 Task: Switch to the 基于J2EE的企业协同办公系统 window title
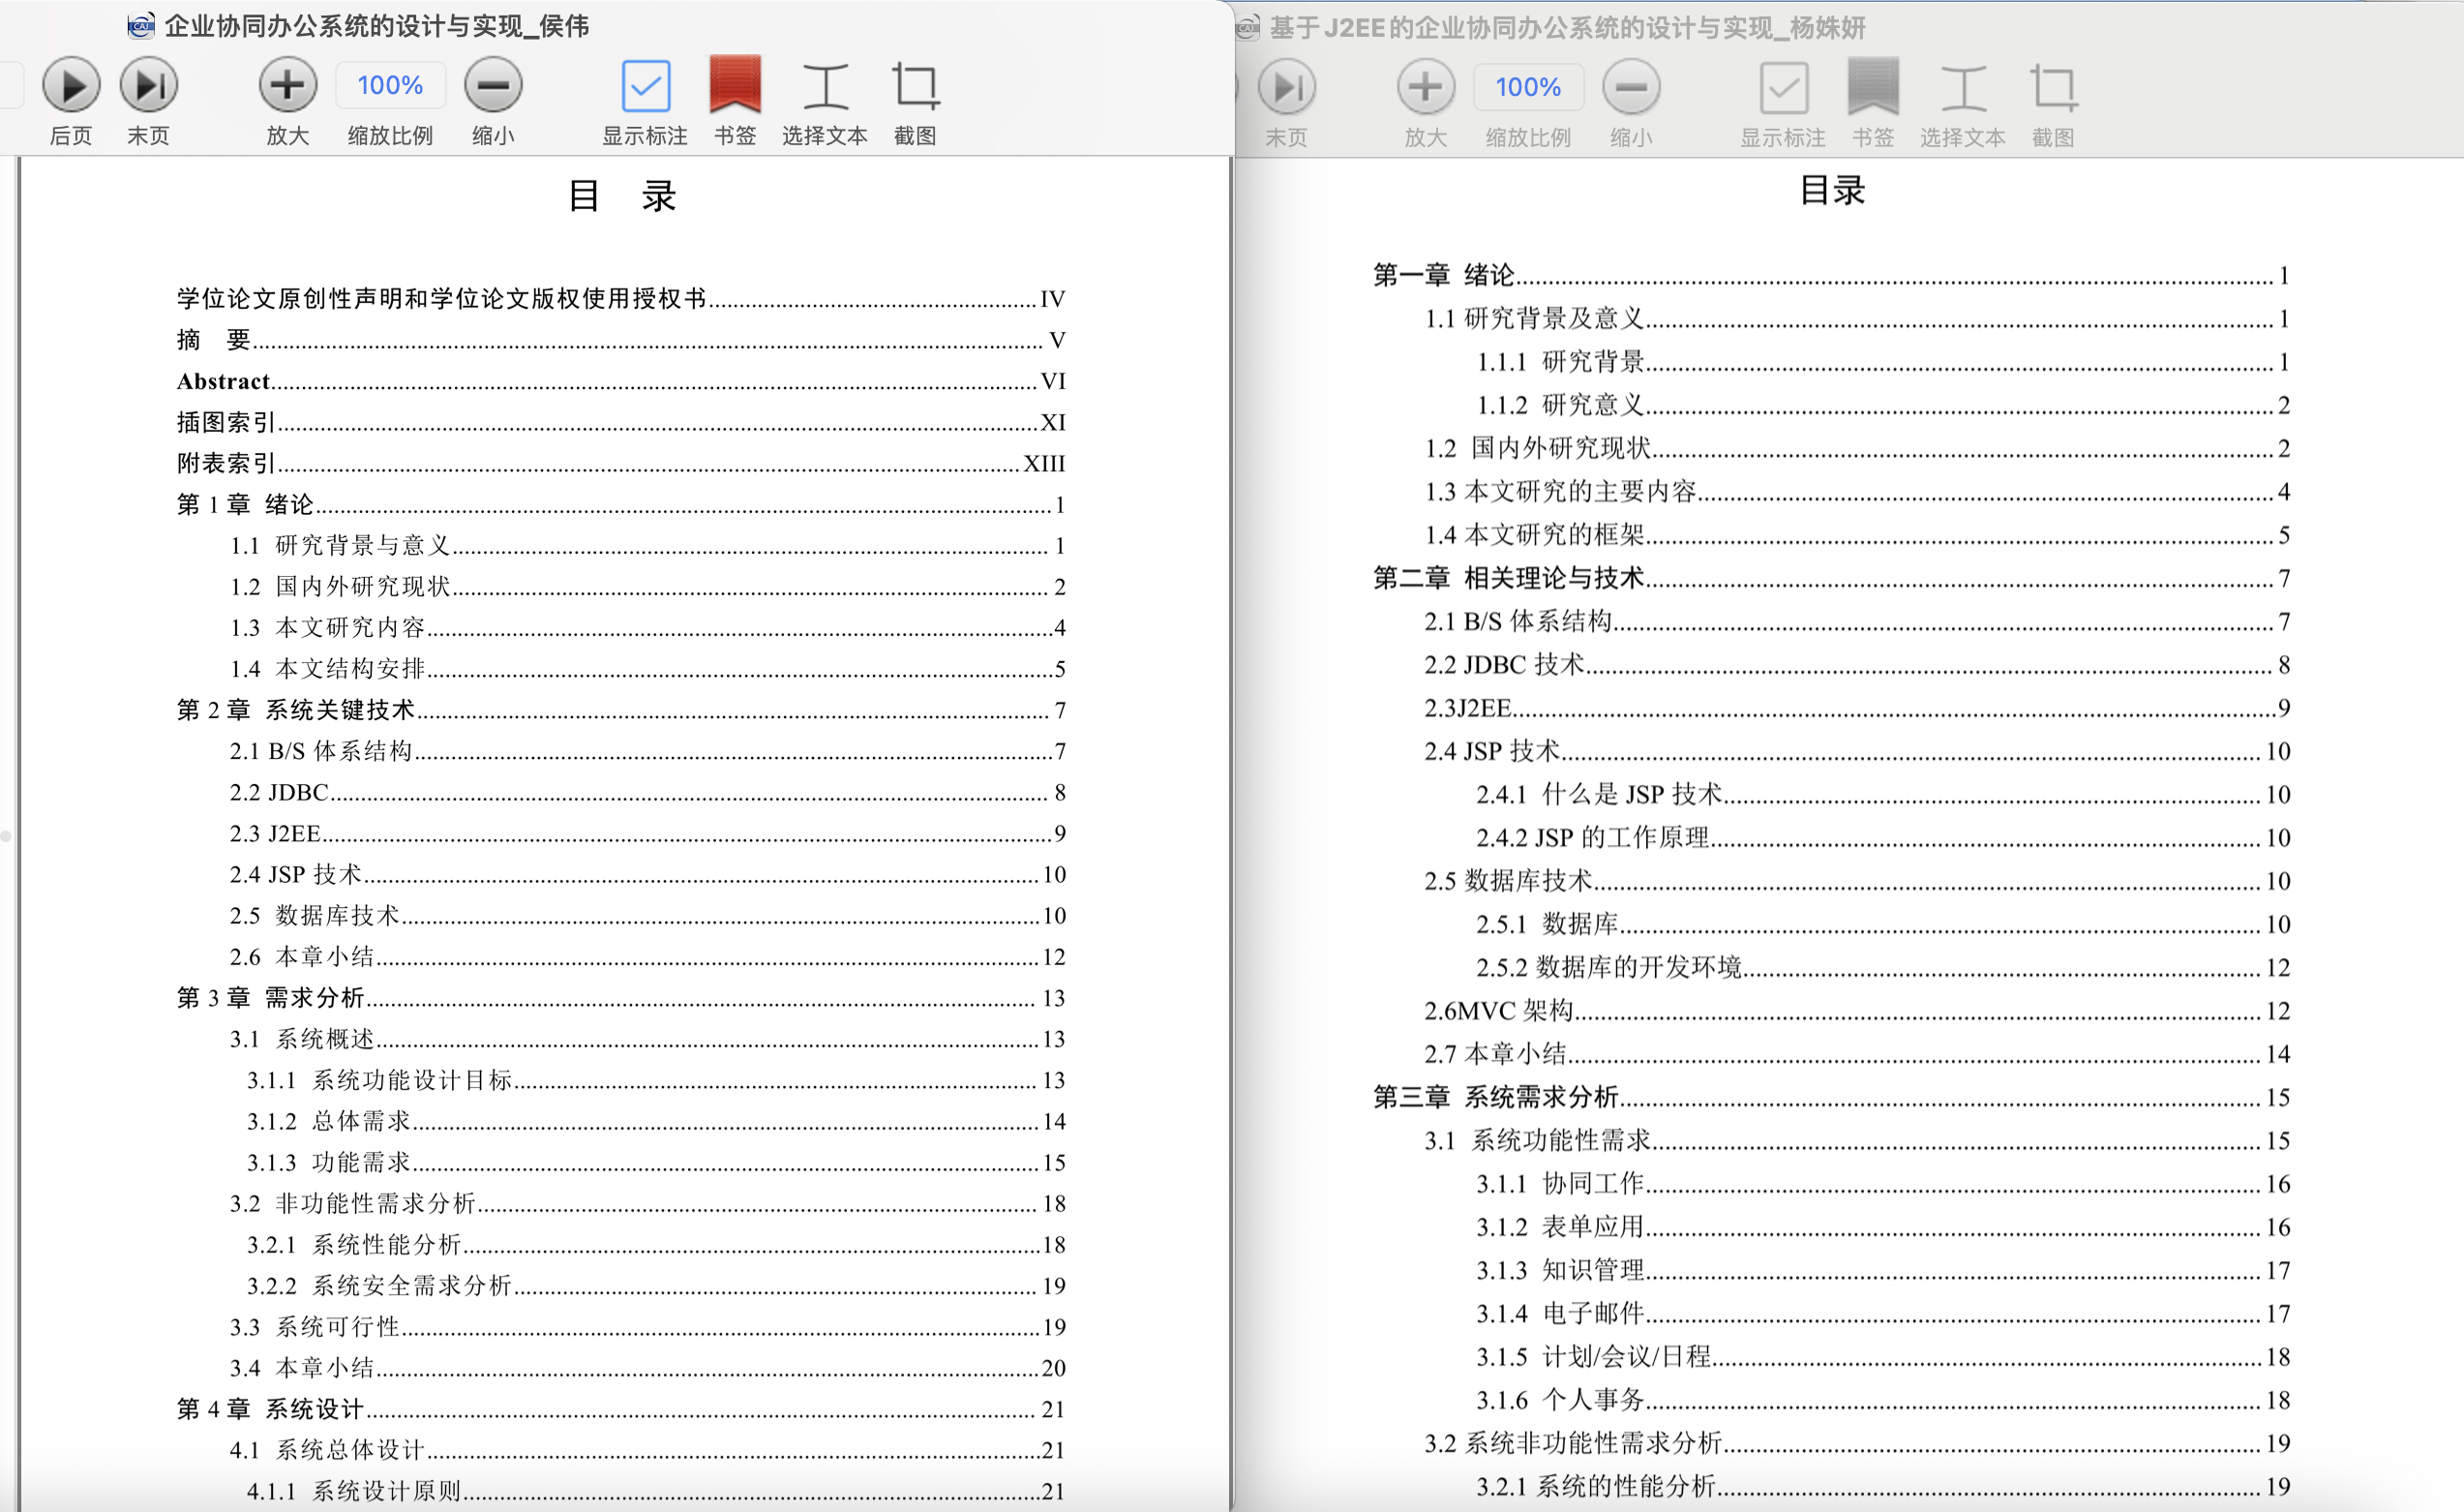(1566, 28)
